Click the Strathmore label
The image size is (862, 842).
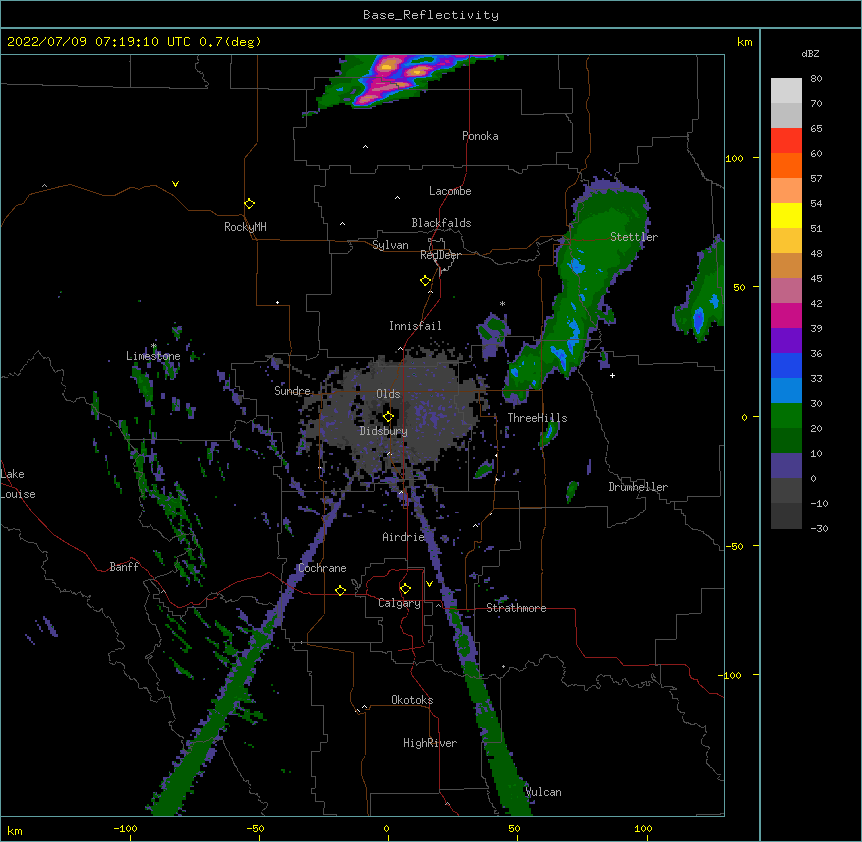[516, 608]
